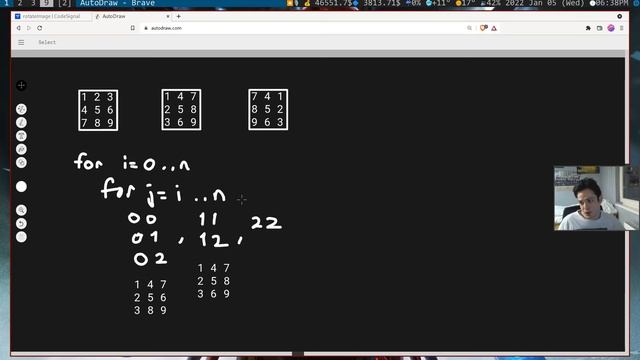This screenshot has height=360, width=640.
Task: Open the white color picker swatch
Action: [x=21, y=187]
